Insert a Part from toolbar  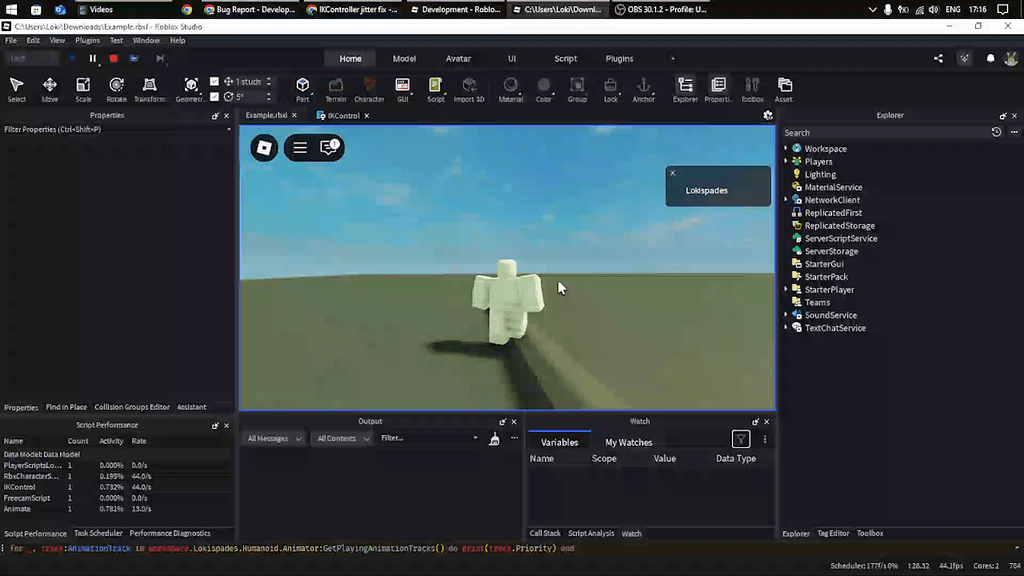point(302,89)
